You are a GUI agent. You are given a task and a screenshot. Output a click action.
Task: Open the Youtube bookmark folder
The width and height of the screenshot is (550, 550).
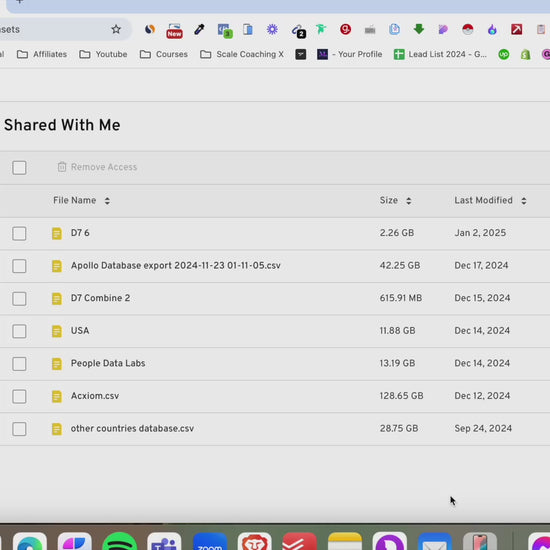click(103, 54)
